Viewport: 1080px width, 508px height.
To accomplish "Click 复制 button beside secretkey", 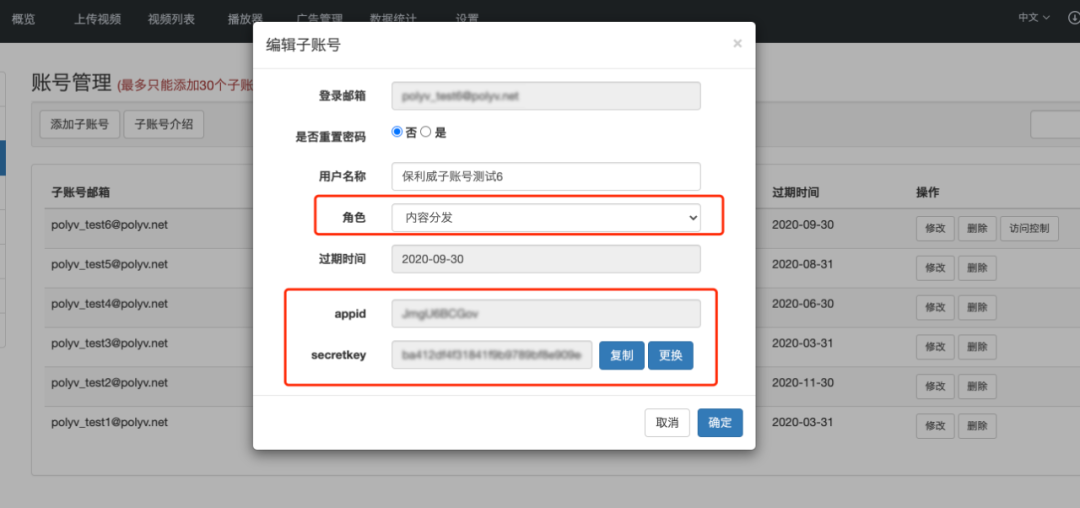I will click(621, 355).
